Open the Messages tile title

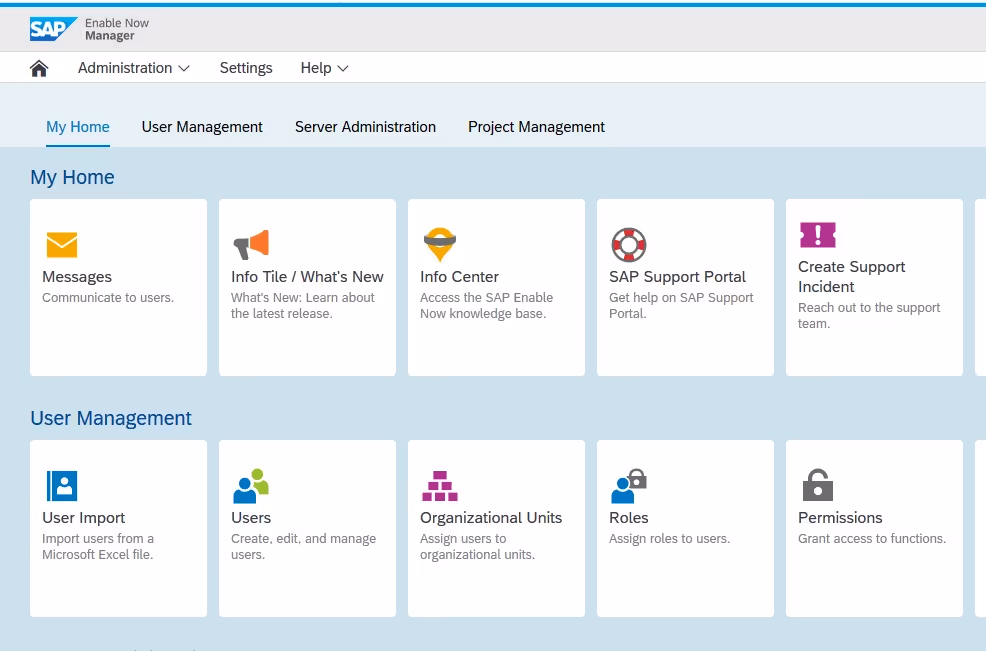77,277
